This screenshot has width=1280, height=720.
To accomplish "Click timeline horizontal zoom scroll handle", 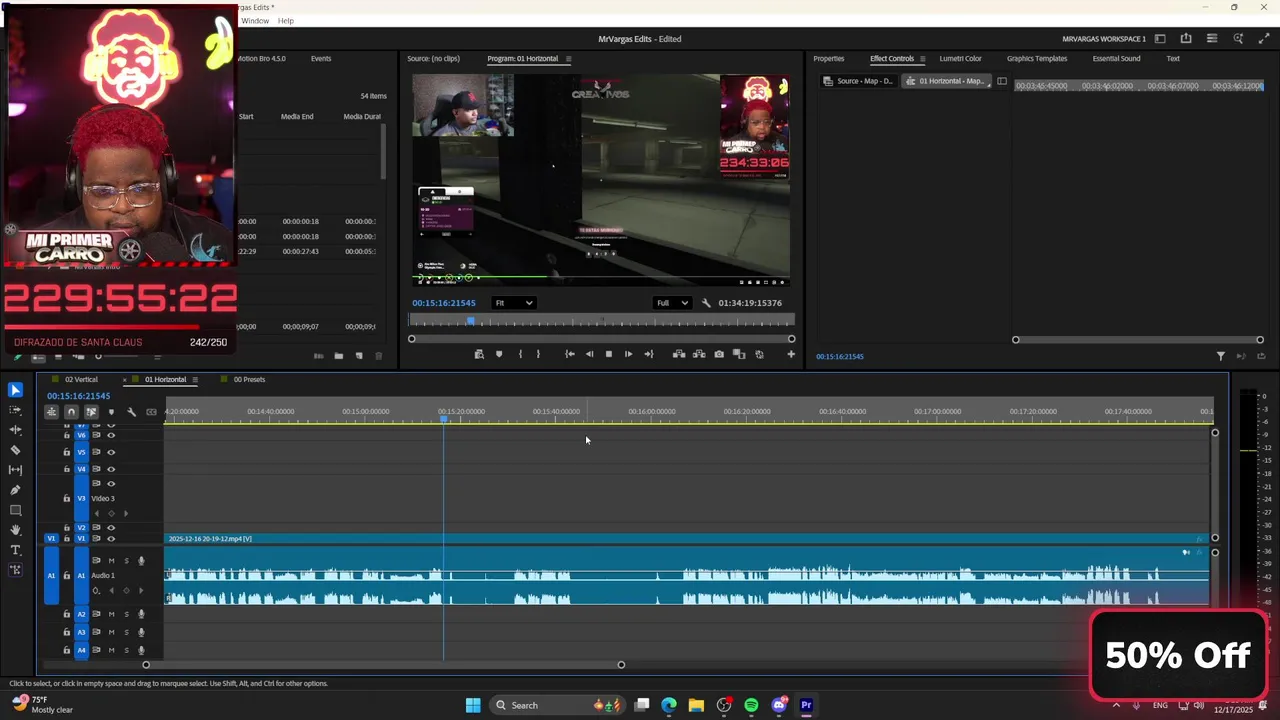I will coord(621,665).
